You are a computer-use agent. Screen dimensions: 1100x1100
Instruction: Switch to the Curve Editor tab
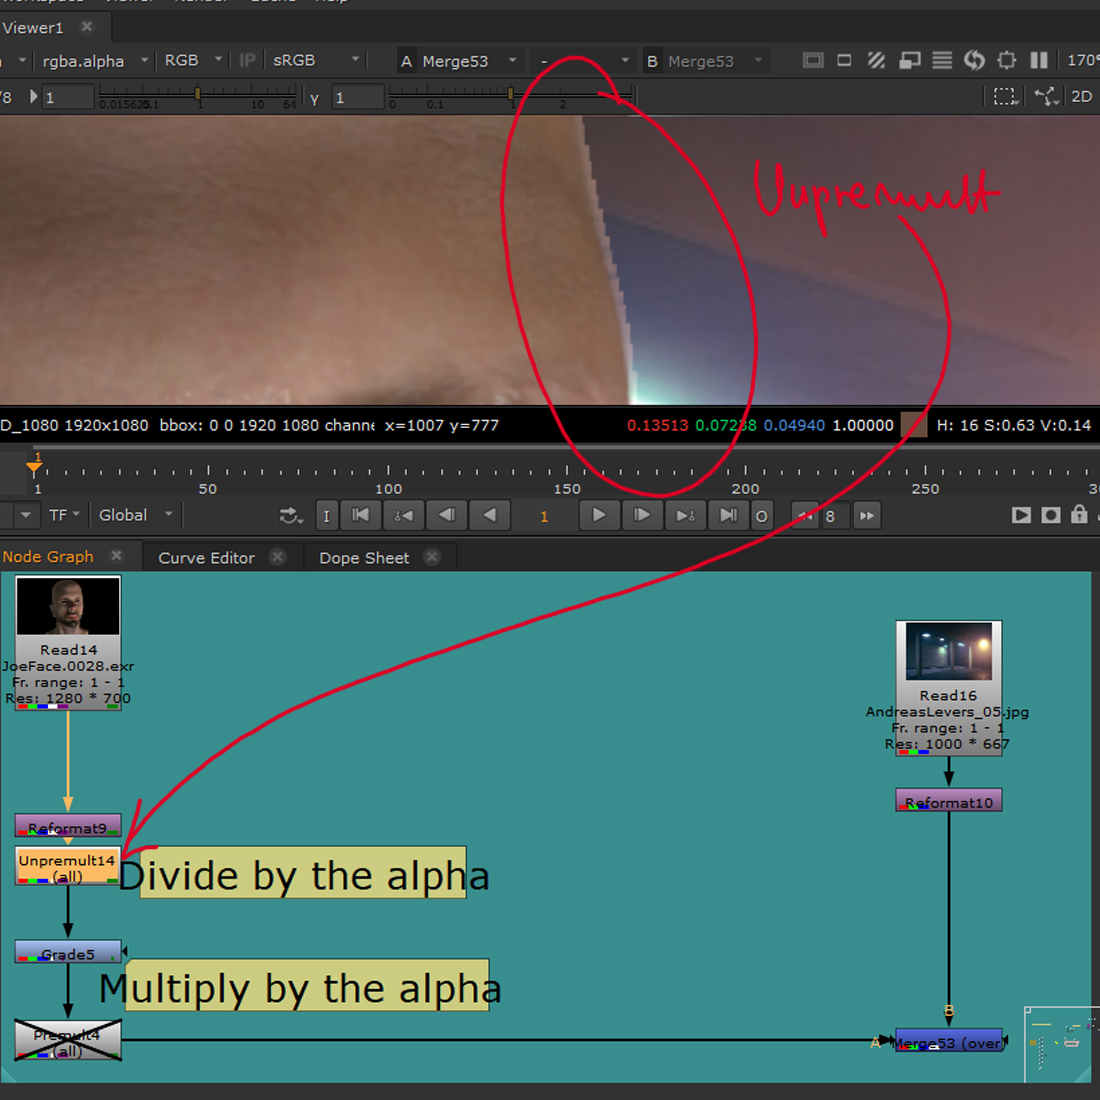click(x=206, y=558)
